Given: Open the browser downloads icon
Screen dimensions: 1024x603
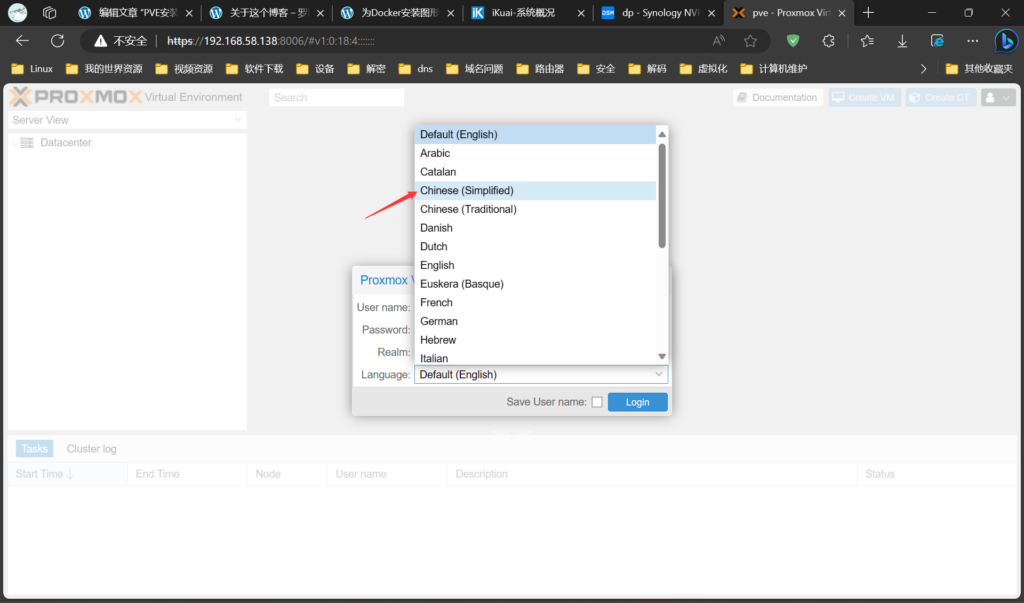Looking at the screenshot, I should [902, 41].
